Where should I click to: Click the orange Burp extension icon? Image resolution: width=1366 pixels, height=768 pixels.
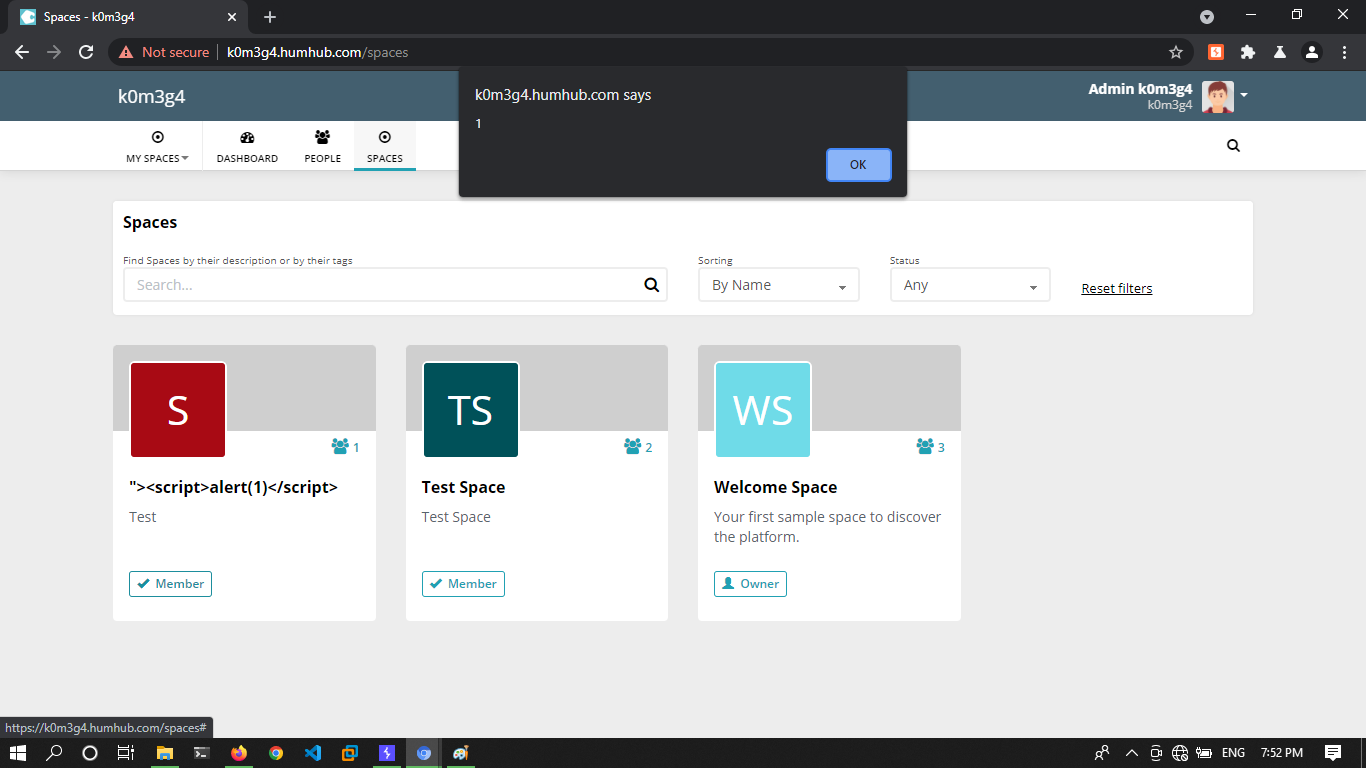point(1216,52)
